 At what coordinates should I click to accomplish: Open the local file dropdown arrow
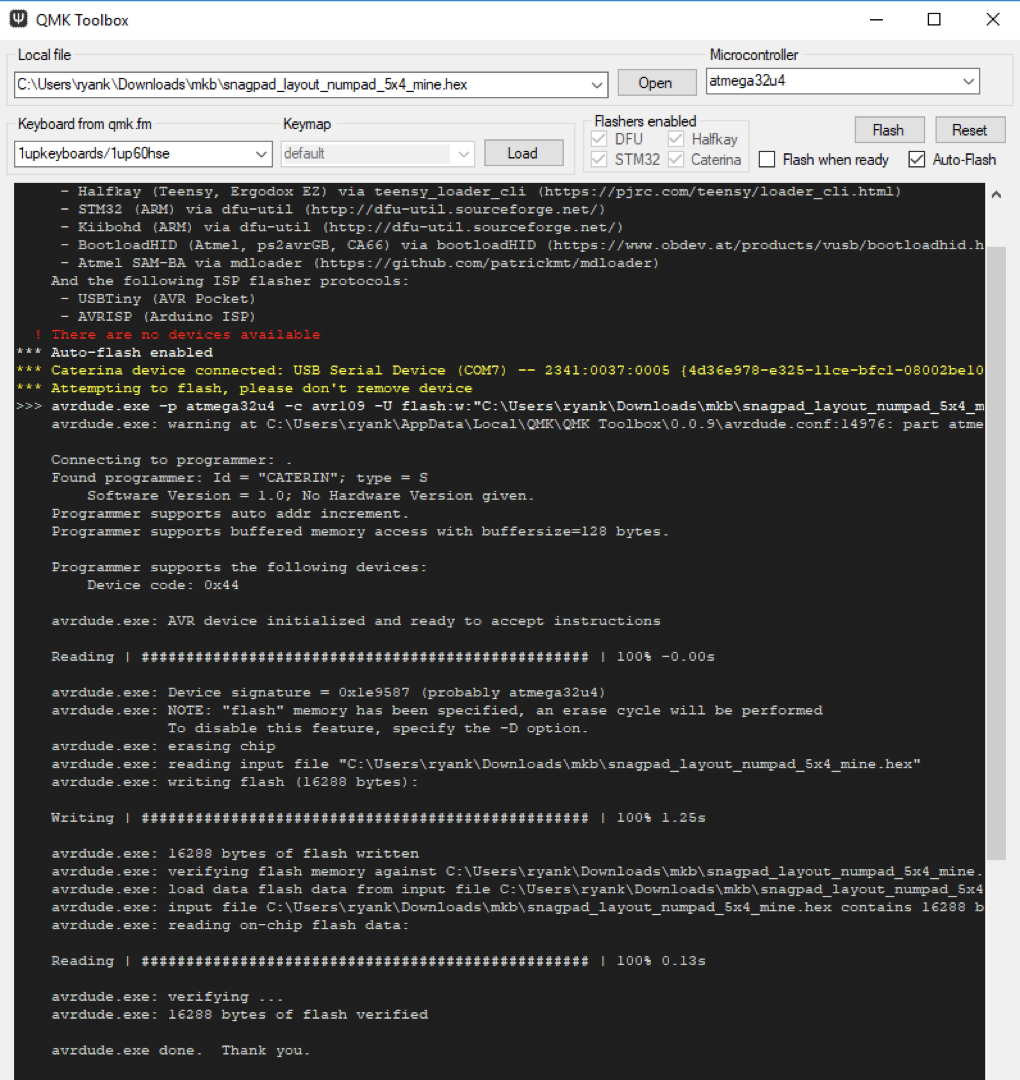coord(596,85)
